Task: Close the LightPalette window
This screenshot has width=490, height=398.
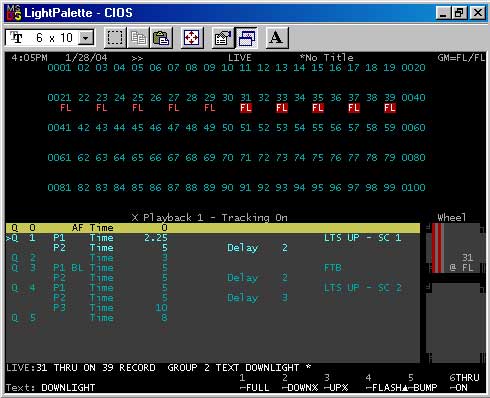Action: 477,13
